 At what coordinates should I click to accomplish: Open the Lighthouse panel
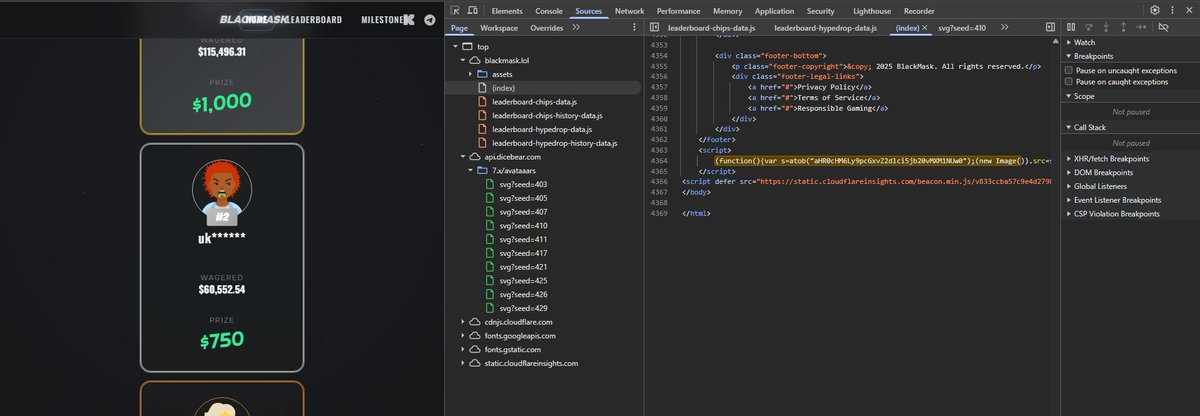pos(871,10)
